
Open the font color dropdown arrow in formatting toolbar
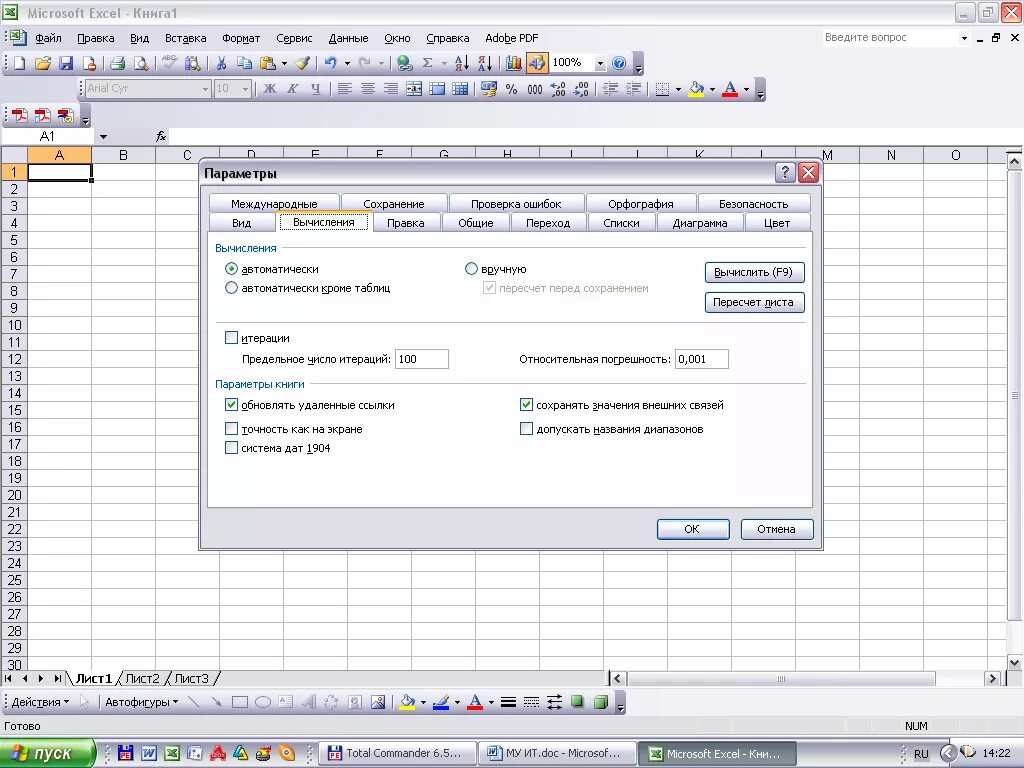click(x=746, y=89)
